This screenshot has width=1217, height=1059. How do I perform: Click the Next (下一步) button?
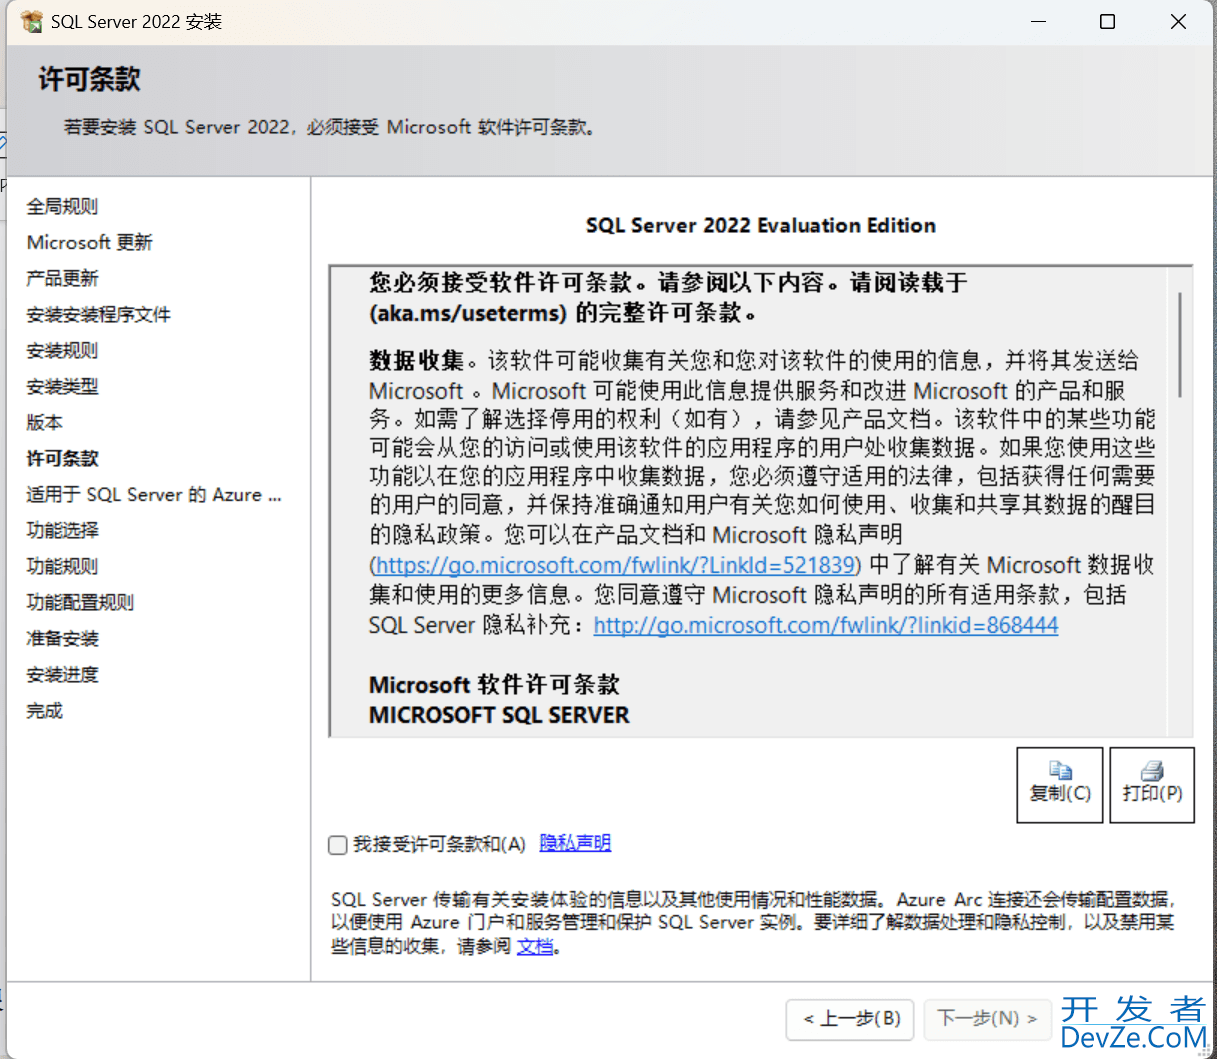point(988,1019)
